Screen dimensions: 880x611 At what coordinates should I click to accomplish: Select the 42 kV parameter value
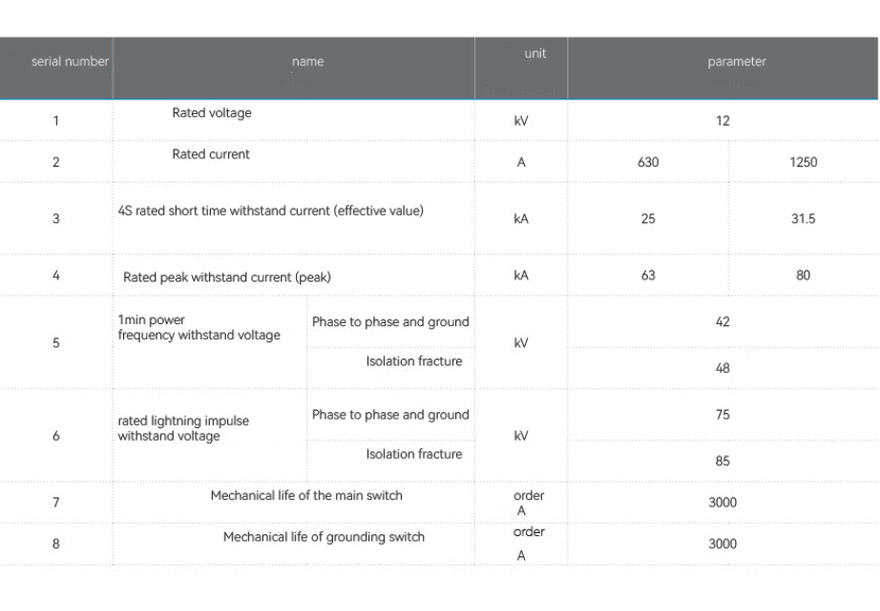click(723, 322)
